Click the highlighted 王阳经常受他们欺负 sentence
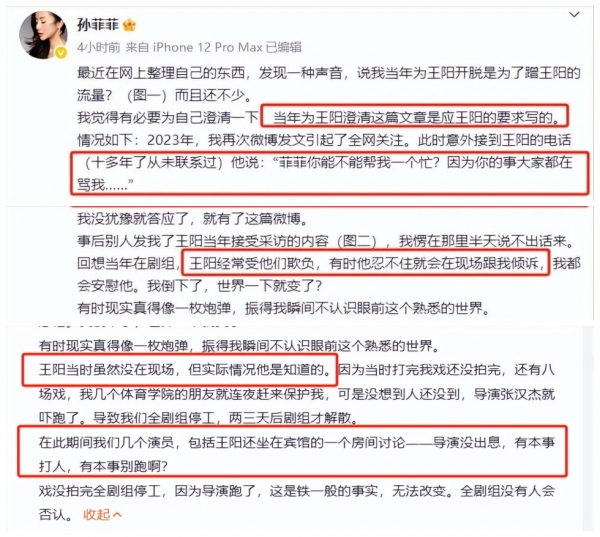600x537 pixels. click(365, 263)
